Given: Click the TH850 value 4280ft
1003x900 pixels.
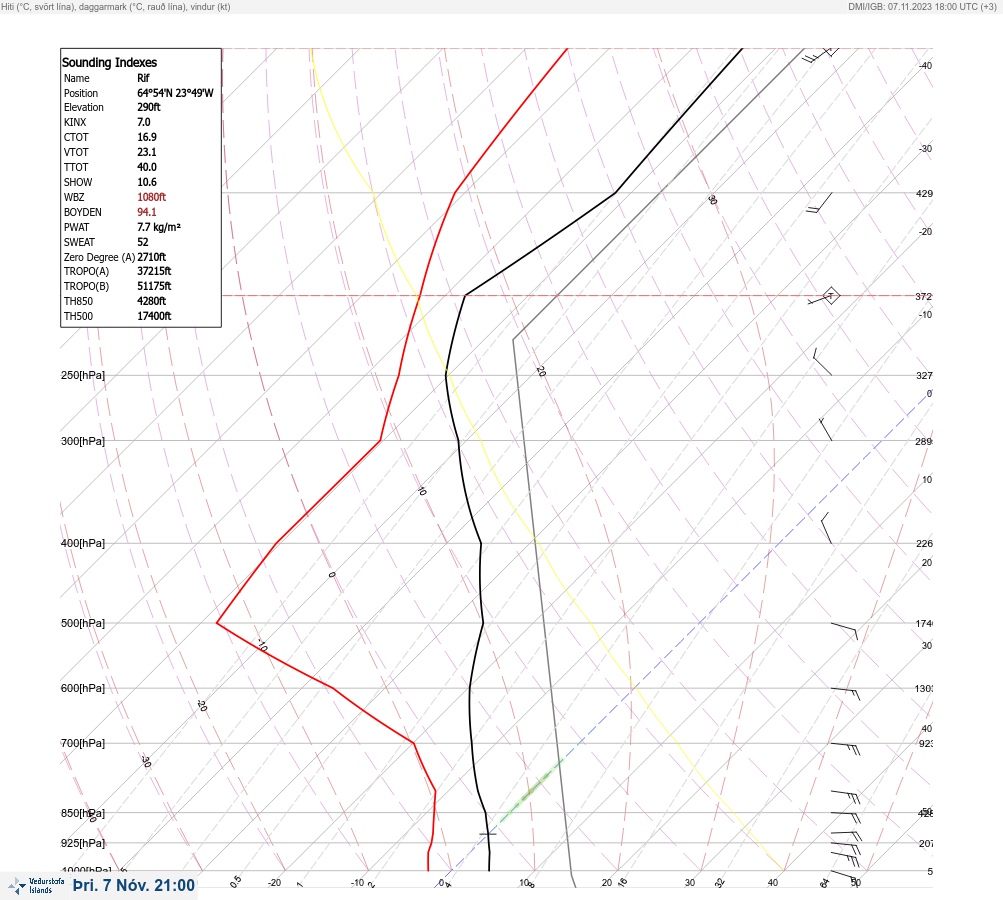Looking at the screenshot, I should point(152,301).
